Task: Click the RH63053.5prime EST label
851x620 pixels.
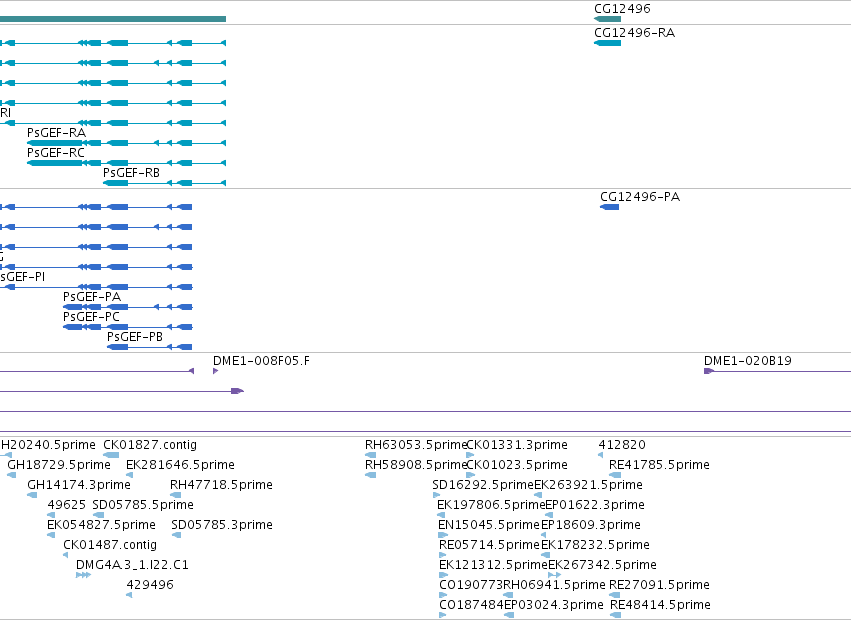Action: coord(416,445)
